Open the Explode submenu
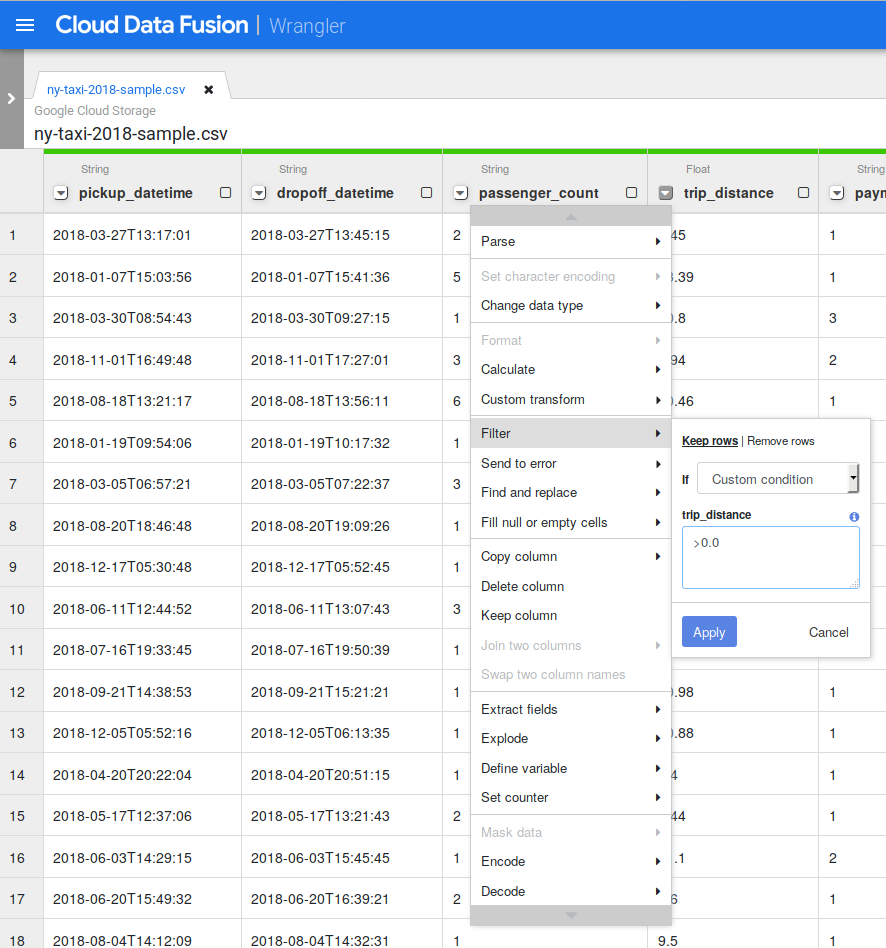This screenshot has height=948, width=886. pos(571,738)
